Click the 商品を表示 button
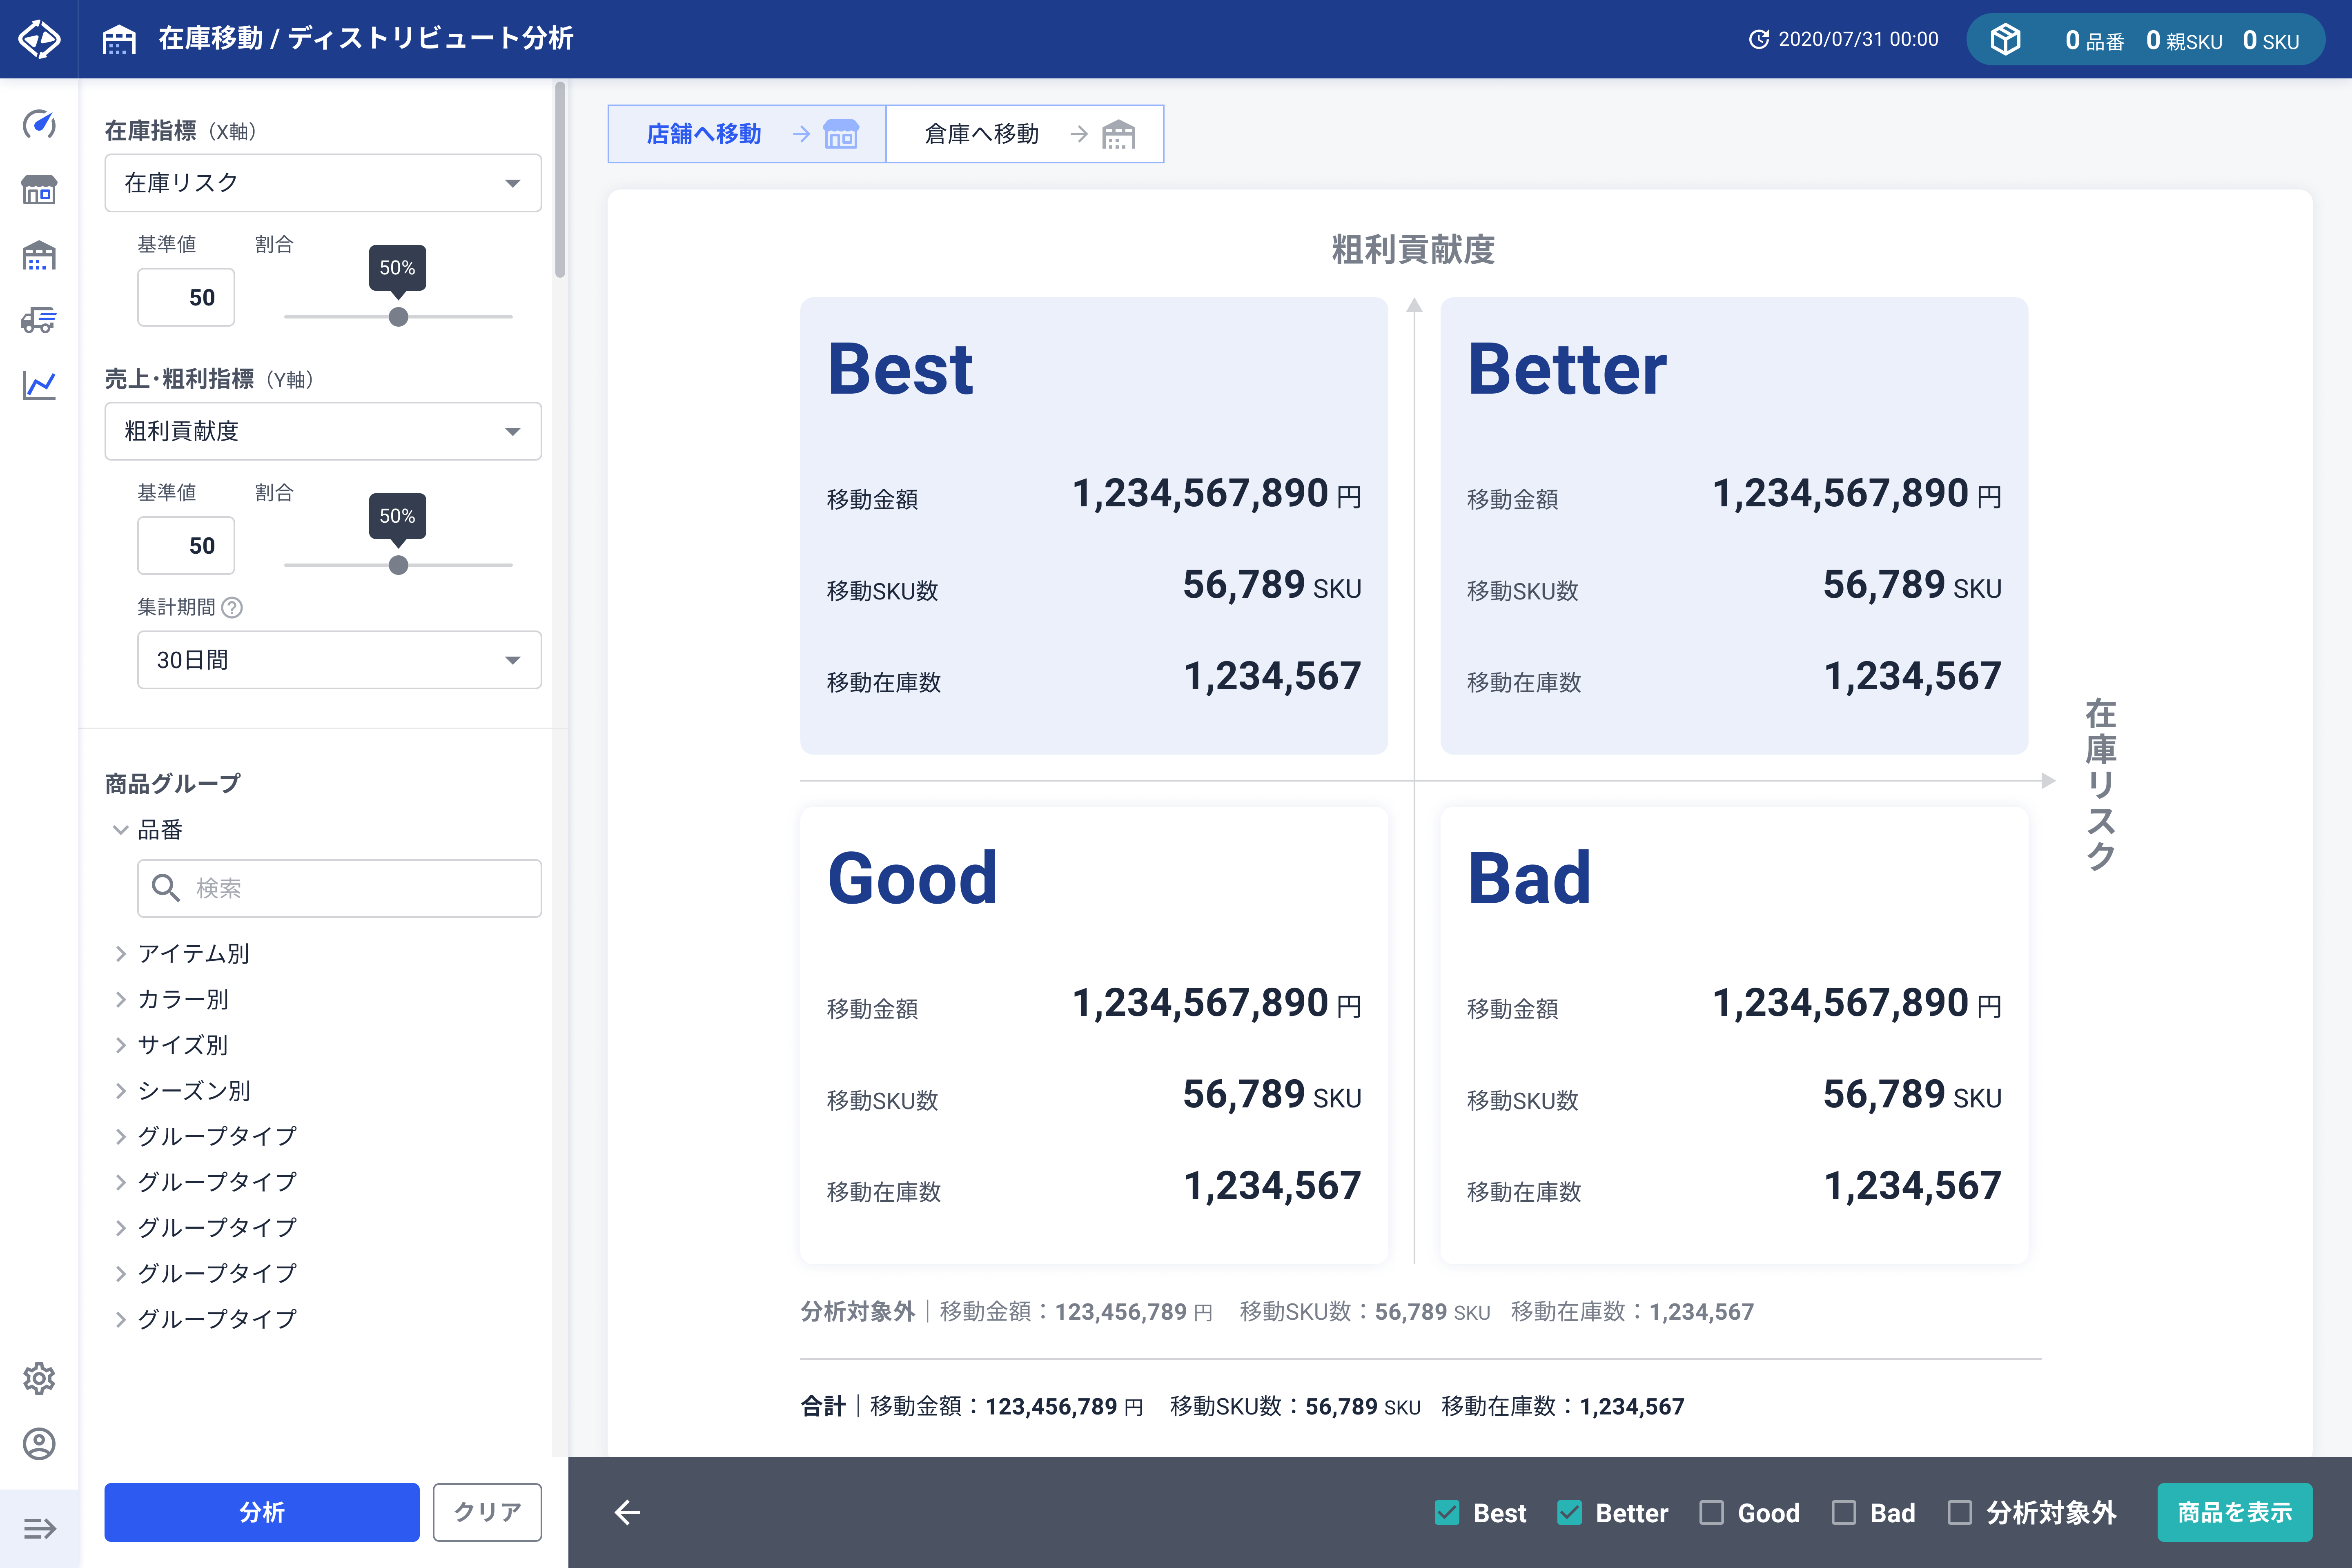Screen dimensions: 2352x1568 pyautogui.click(x=2234, y=1512)
